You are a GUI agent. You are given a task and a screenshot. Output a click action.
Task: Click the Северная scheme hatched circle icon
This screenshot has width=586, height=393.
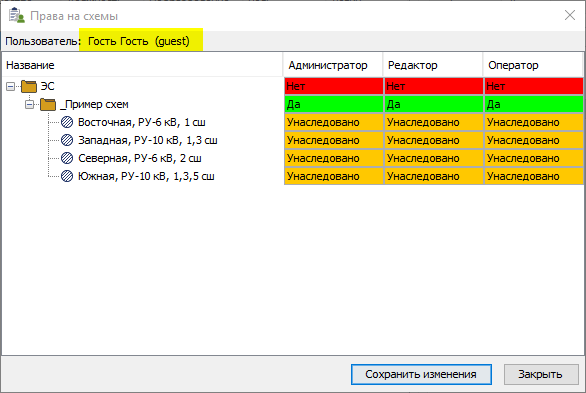click(67, 158)
